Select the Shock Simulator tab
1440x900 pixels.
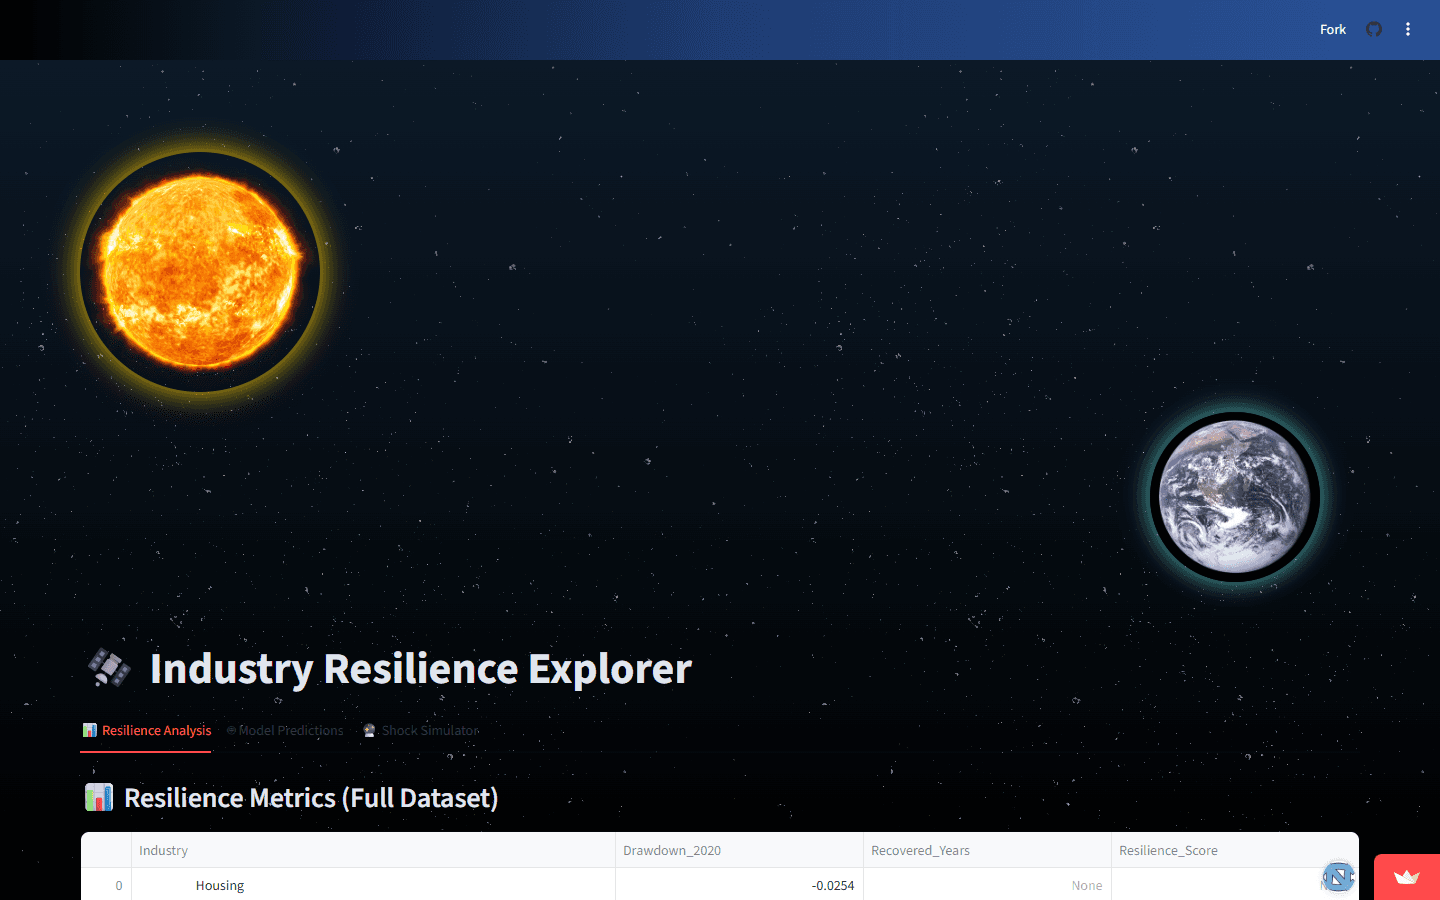coord(420,731)
